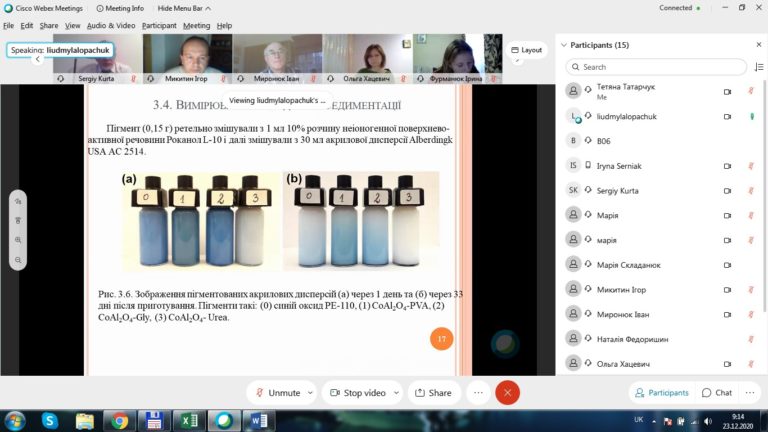Screen dimensions: 768x432
Task: Zoom out on the shared content
Action: tap(18, 260)
